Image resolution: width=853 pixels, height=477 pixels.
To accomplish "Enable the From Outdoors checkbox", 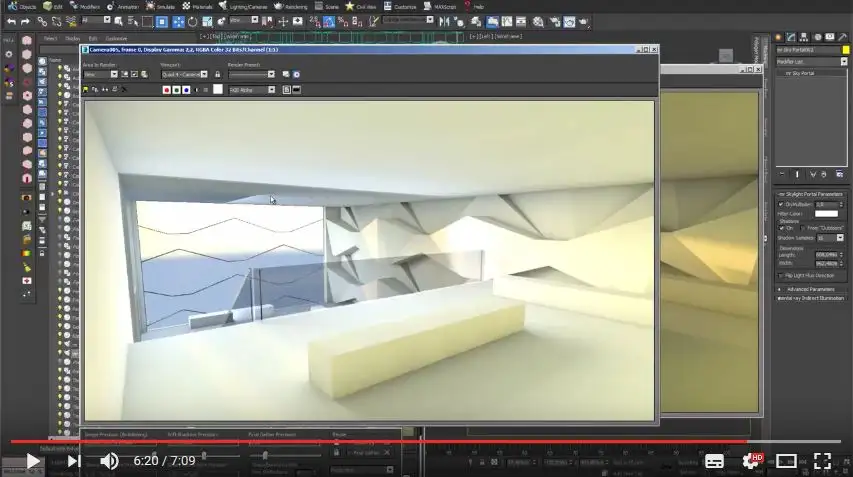I will 803,228.
